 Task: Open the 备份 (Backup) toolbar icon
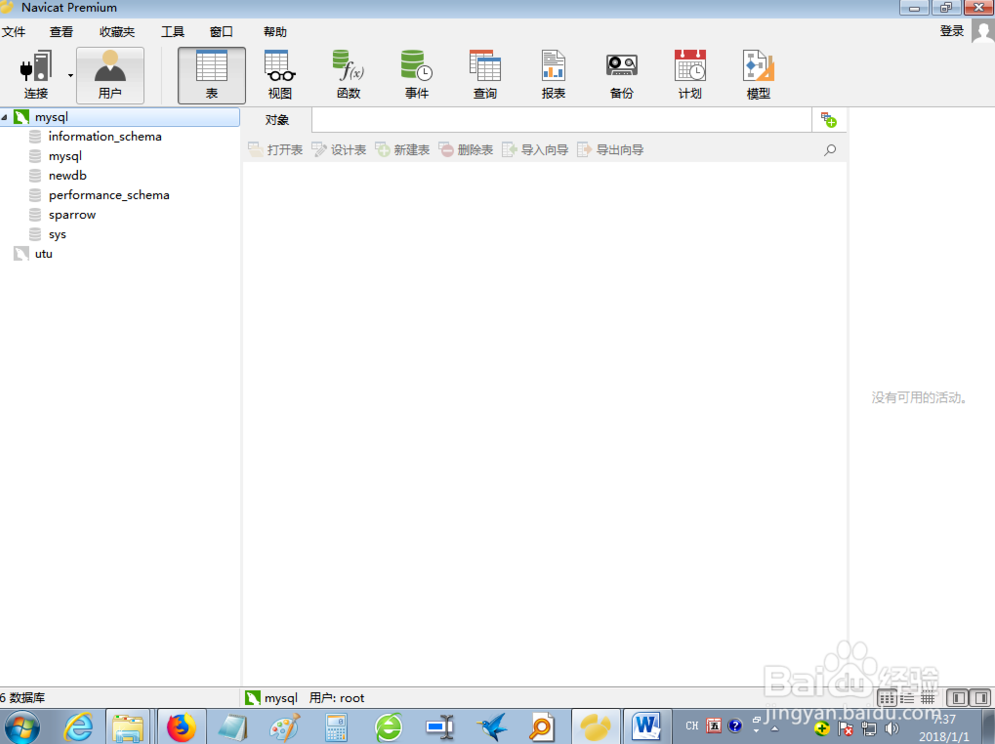622,75
